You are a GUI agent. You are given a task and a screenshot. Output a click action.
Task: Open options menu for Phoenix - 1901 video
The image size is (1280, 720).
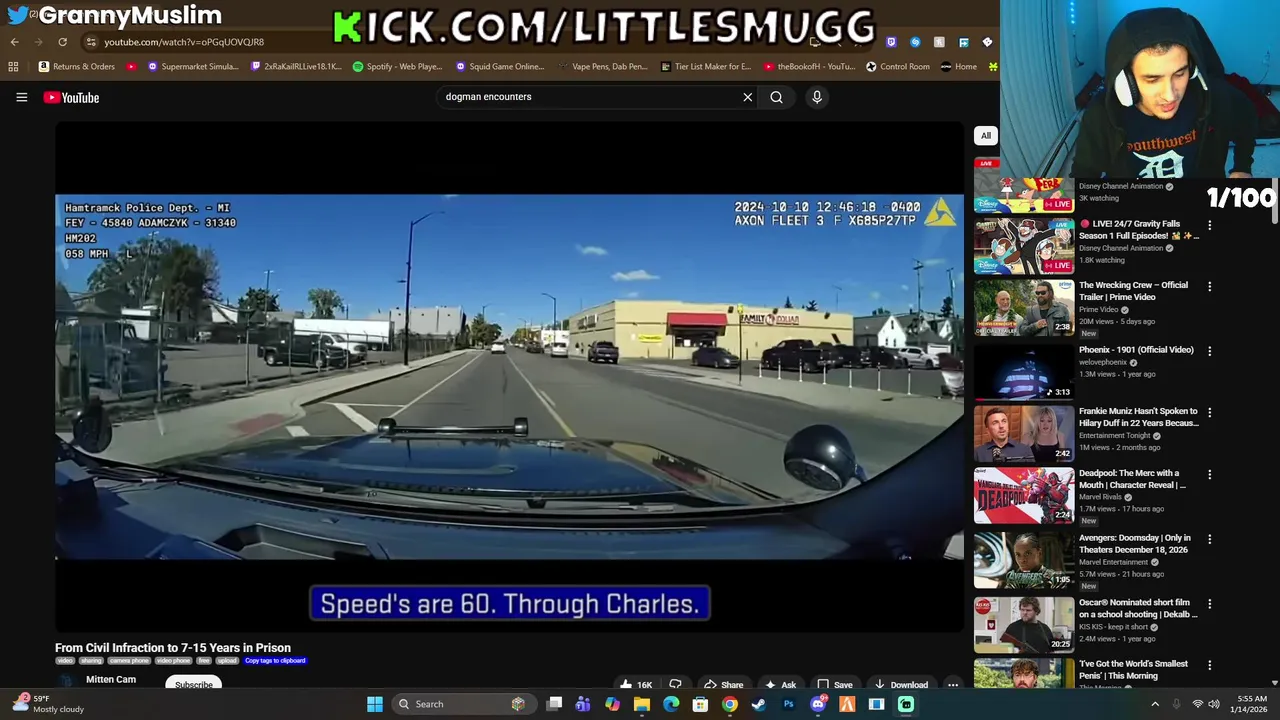tap(1209, 351)
